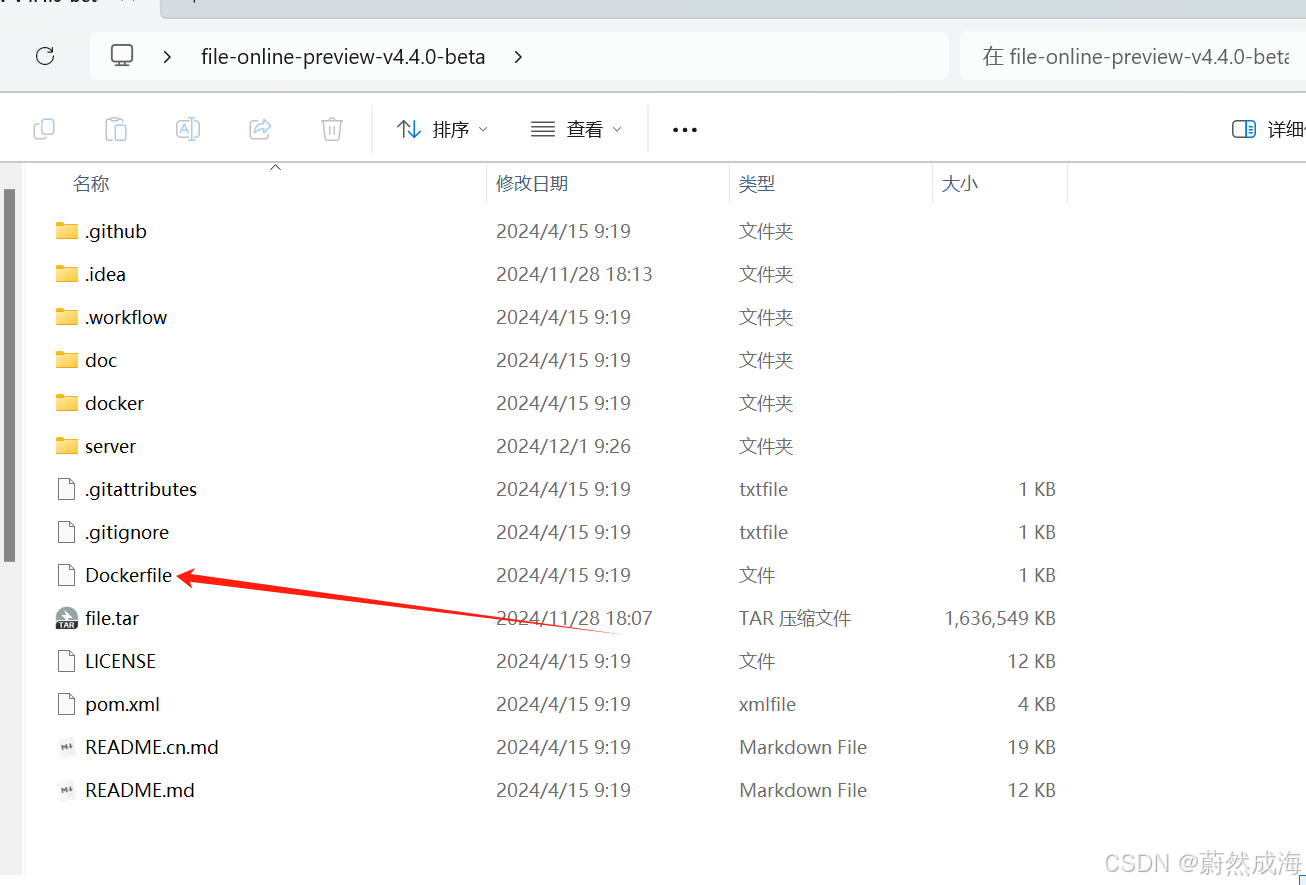The width and height of the screenshot is (1306, 885).
Task: Click the xmlfile type of pom.xml
Action: coord(768,704)
